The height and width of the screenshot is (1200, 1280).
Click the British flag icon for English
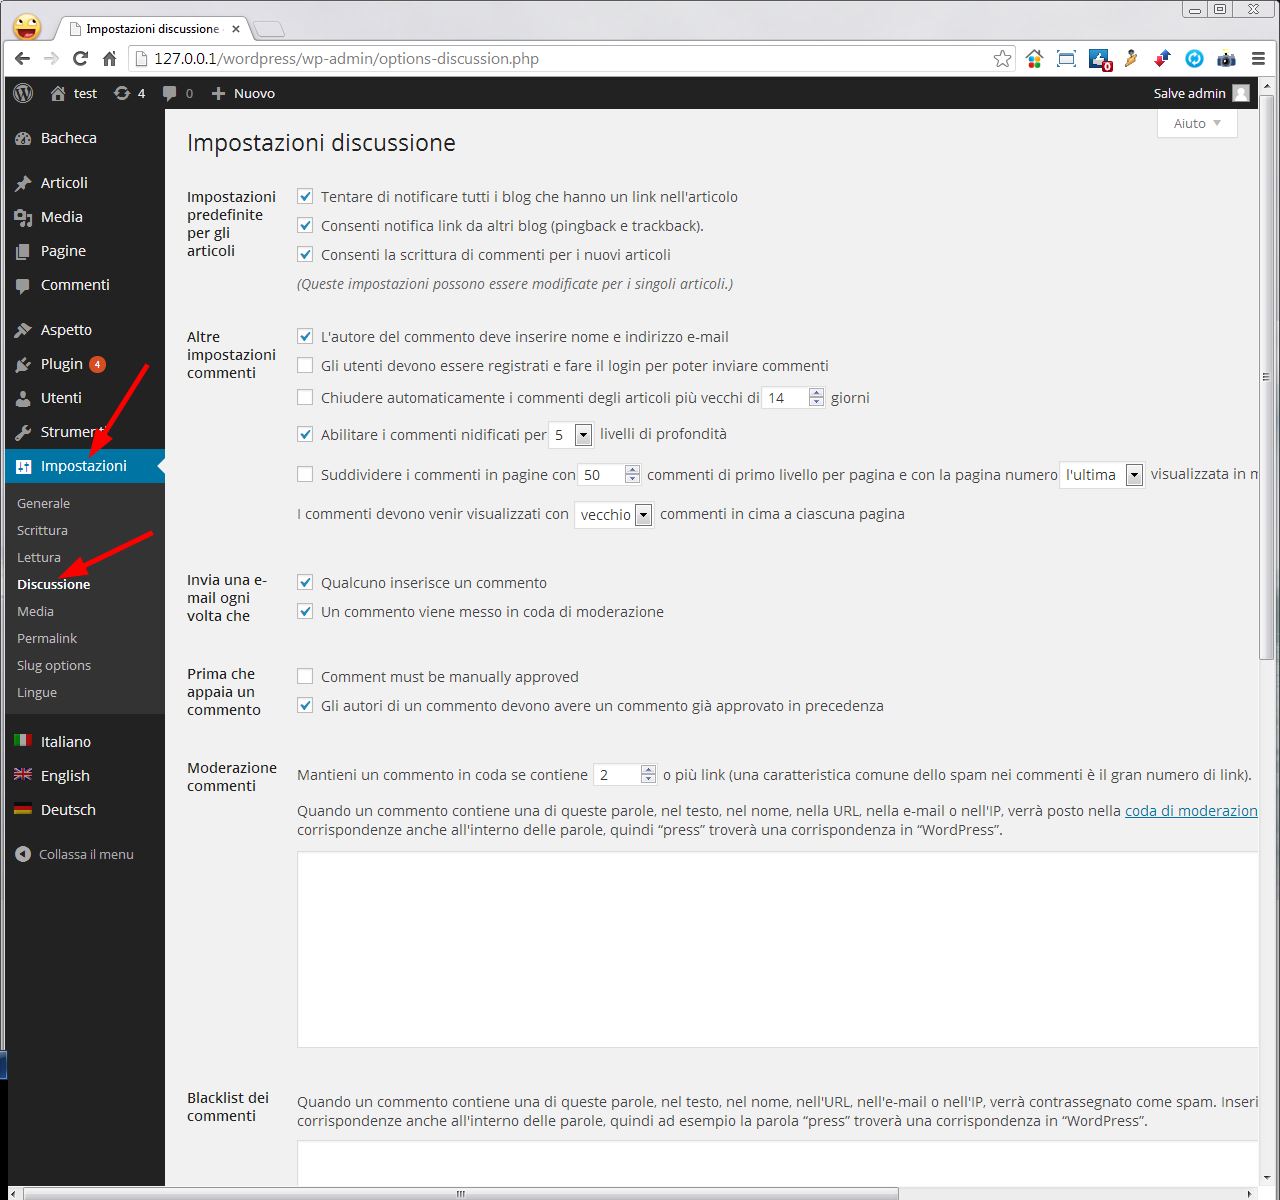click(23, 775)
